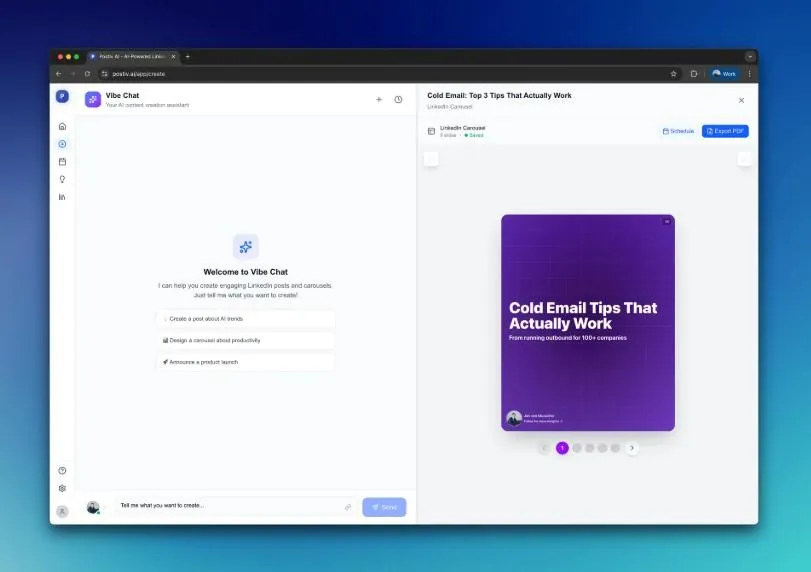Choose 'Create a post about AI trends' suggestion

click(x=246, y=319)
